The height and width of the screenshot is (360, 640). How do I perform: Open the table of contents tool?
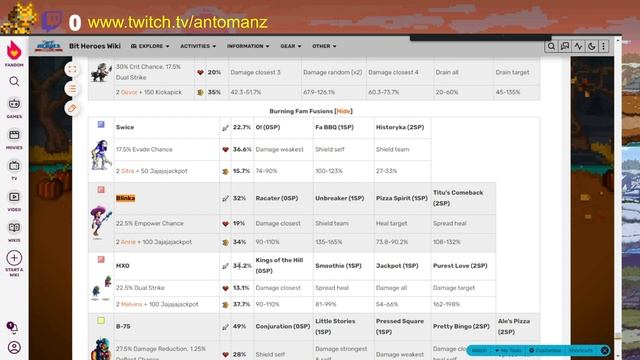tap(72, 89)
